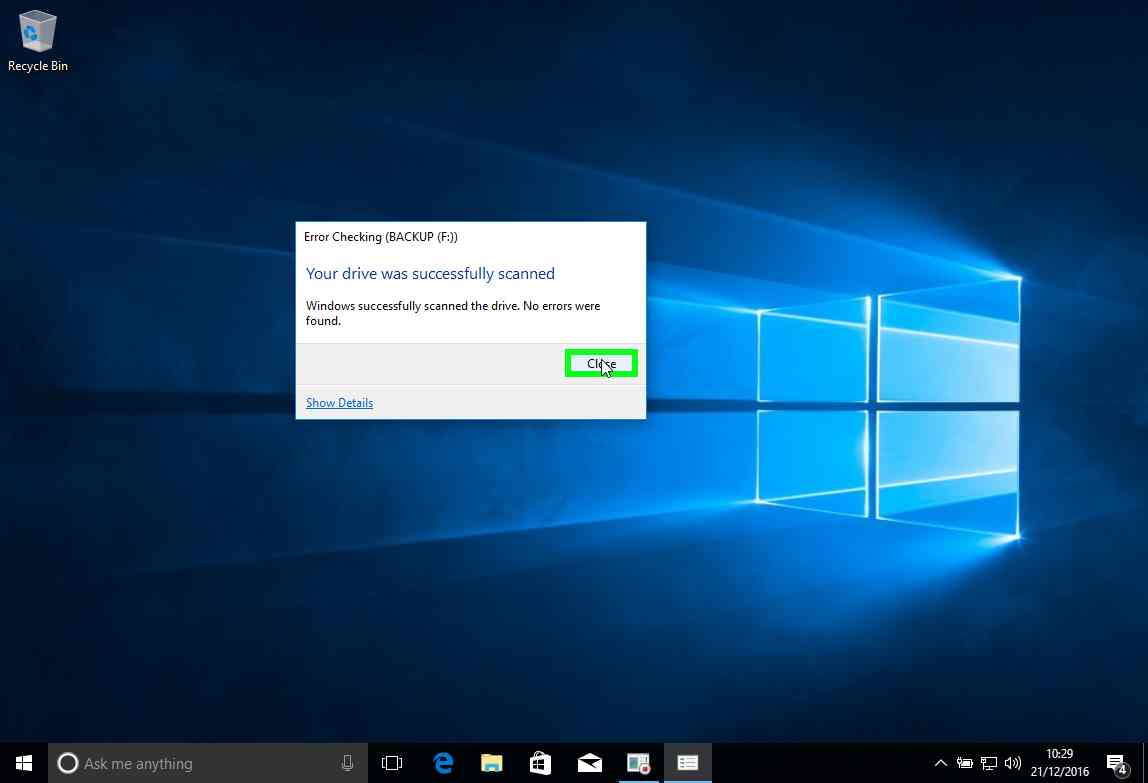This screenshot has height=783, width=1148.
Task: Select the Error Checking window taskbar button
Action: [x=687, y=763]
